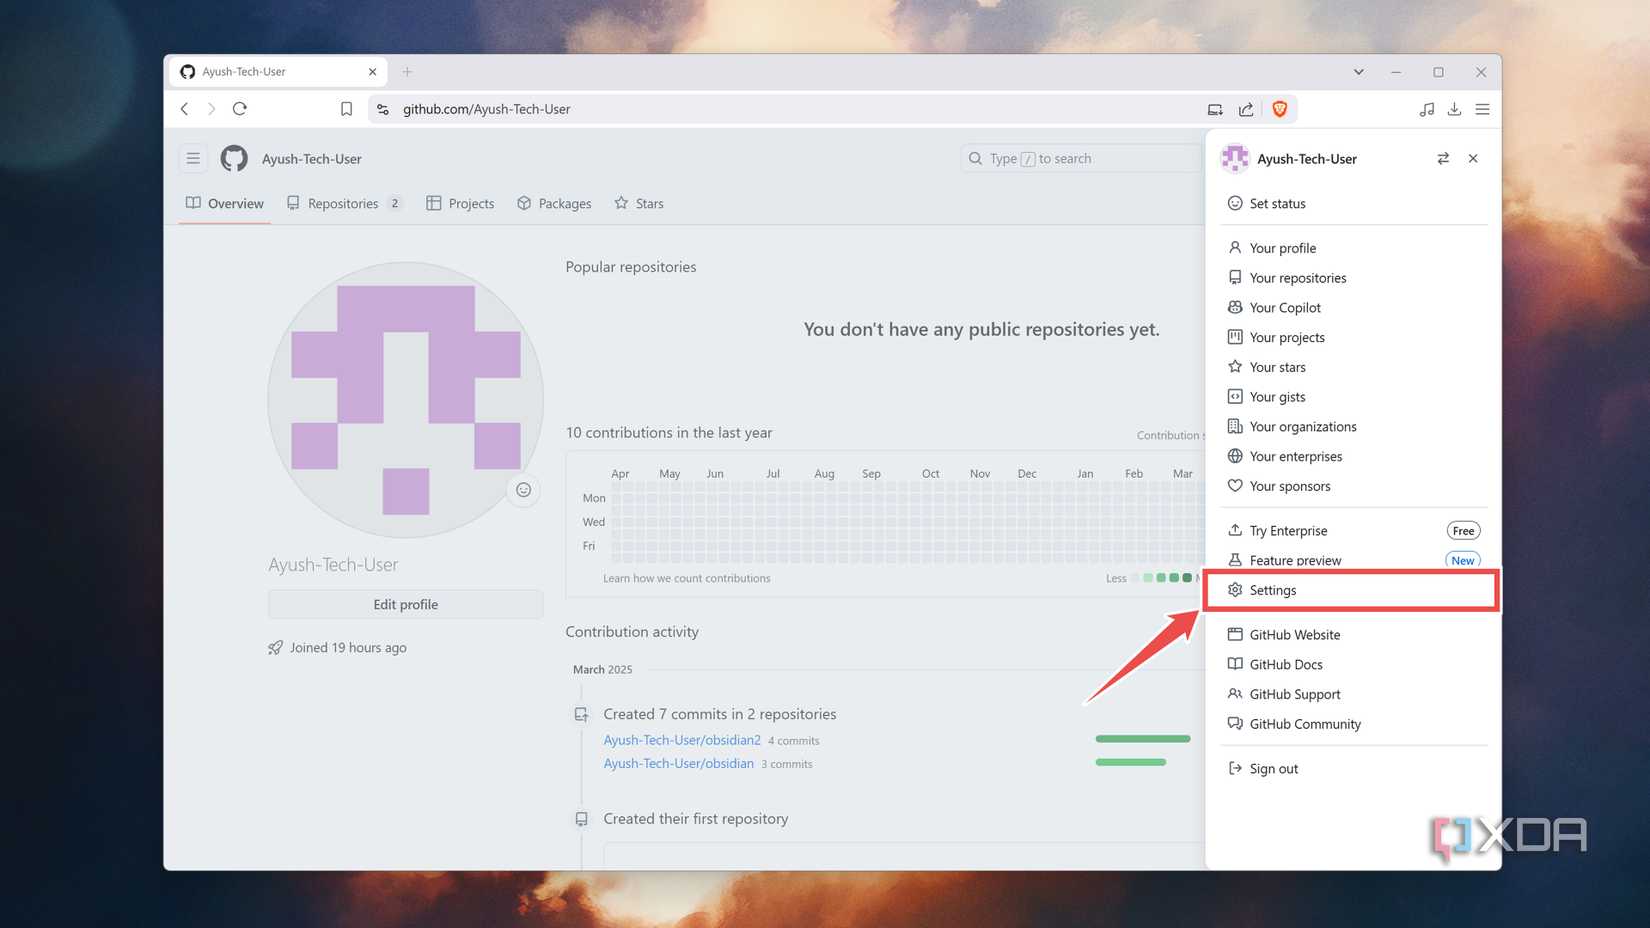Open Your Copilot from the account menu
This screenshot has height=928, width=1650.
pyautogui.click(x=1285, y=307)
